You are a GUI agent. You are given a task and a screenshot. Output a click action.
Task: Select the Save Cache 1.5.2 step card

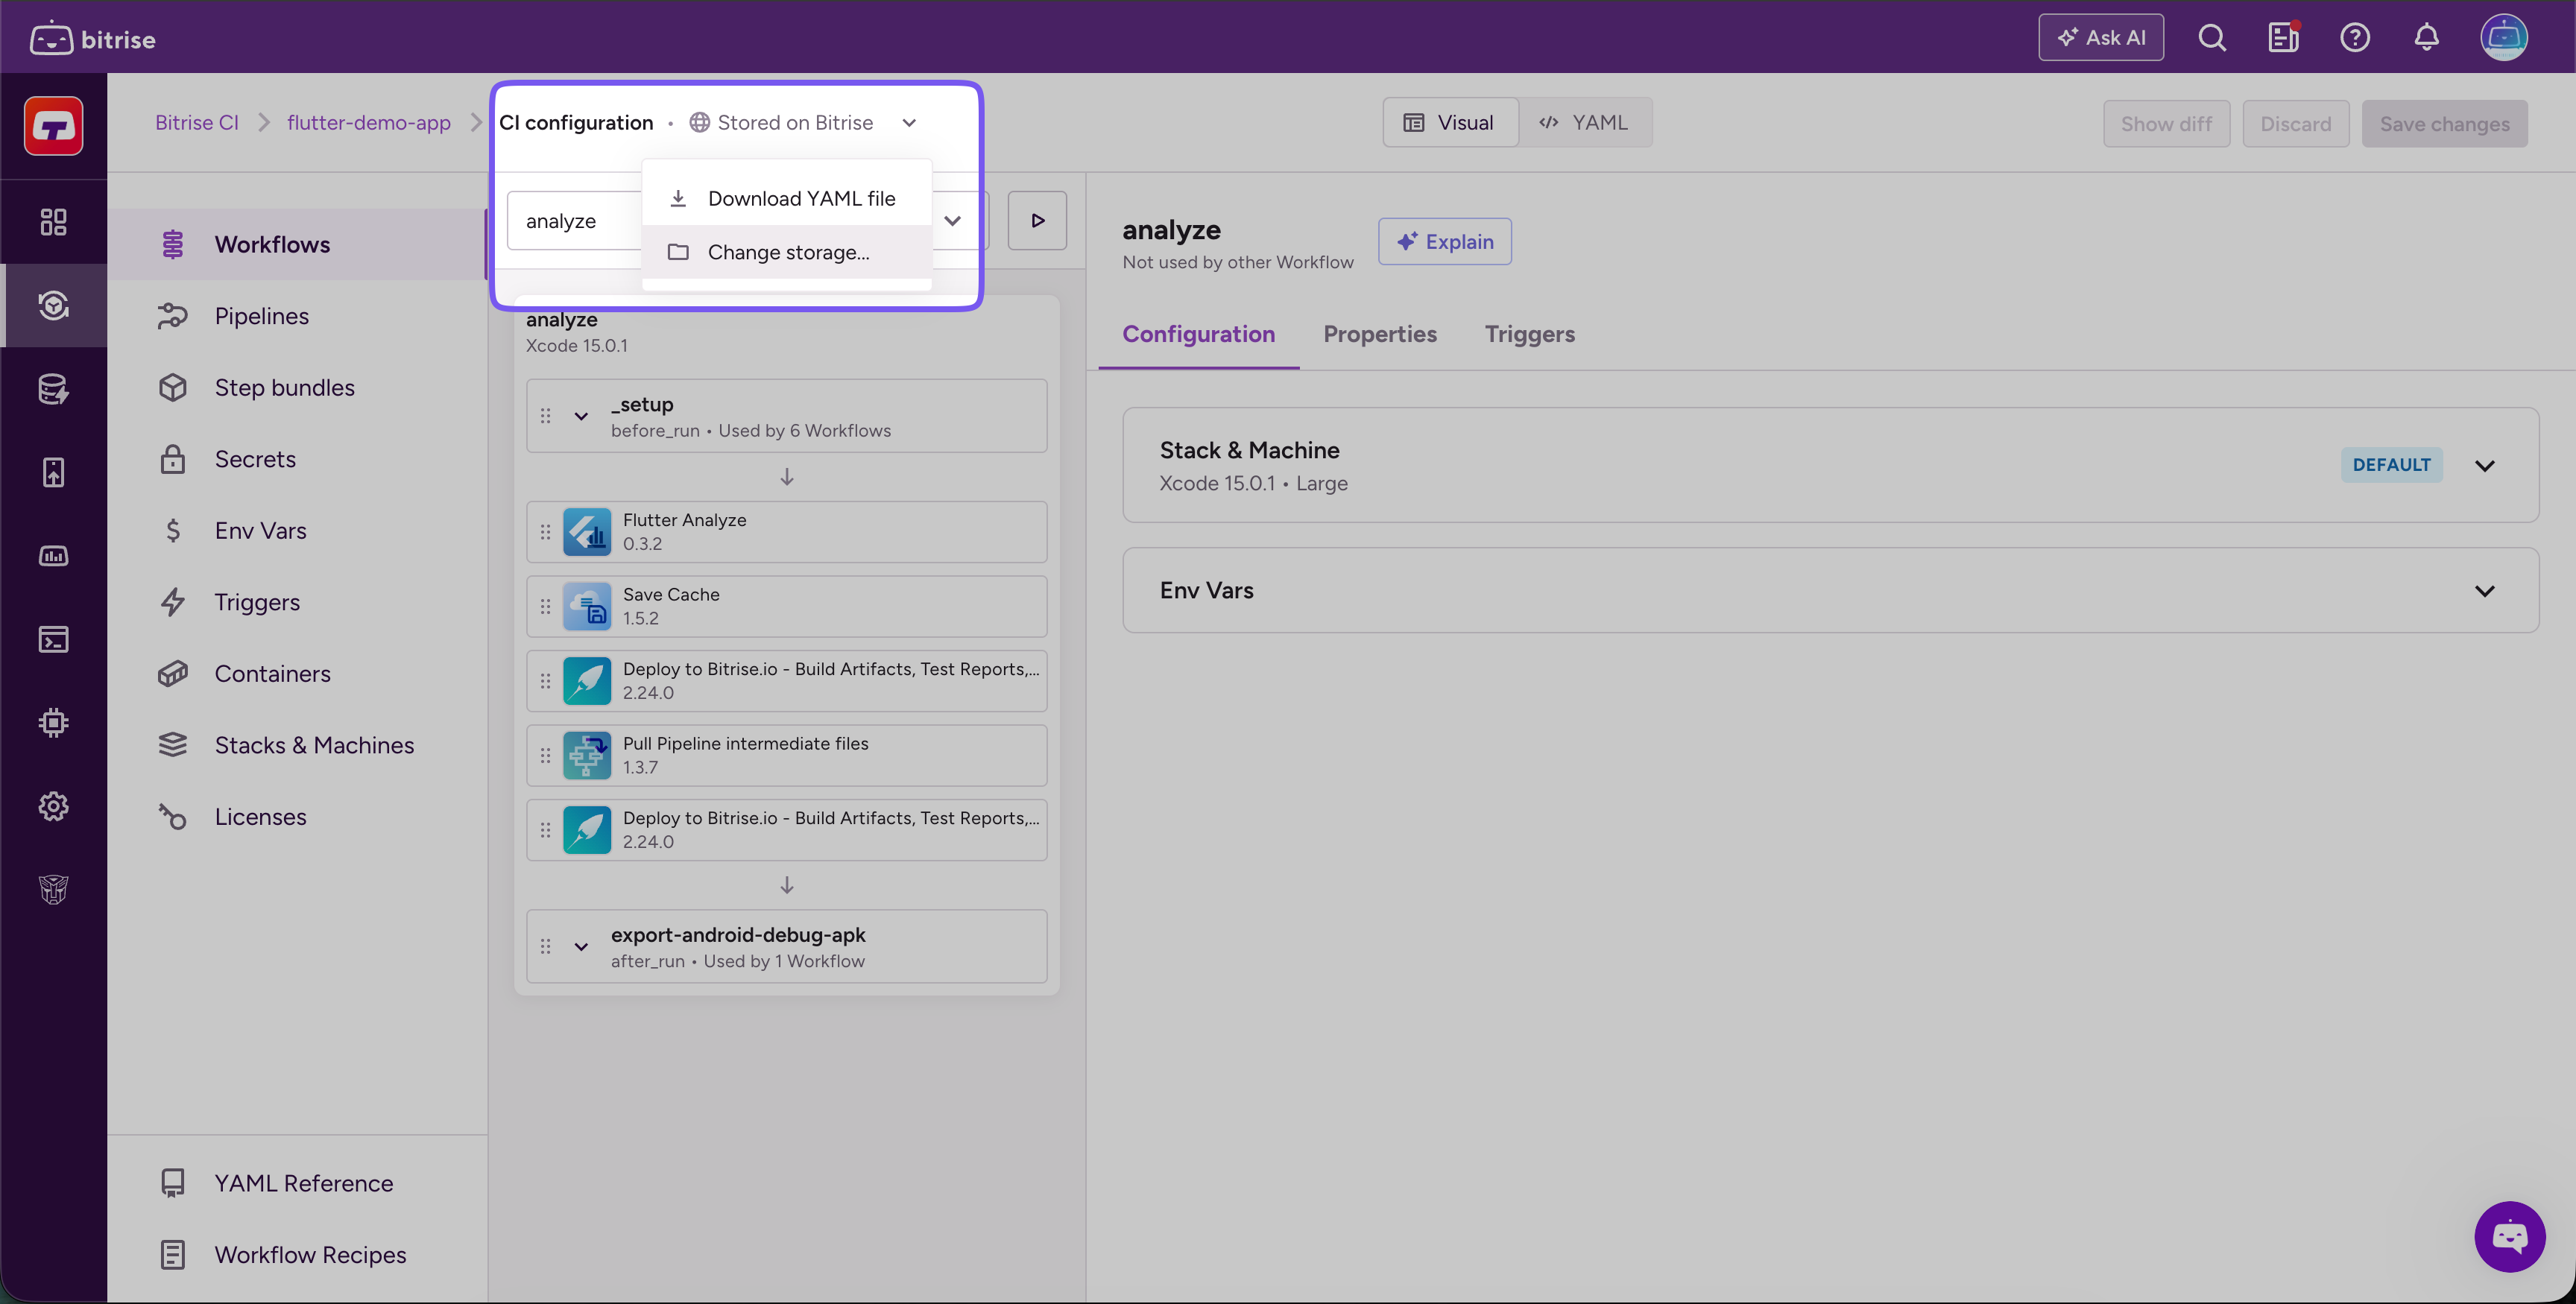click(787, 606)
